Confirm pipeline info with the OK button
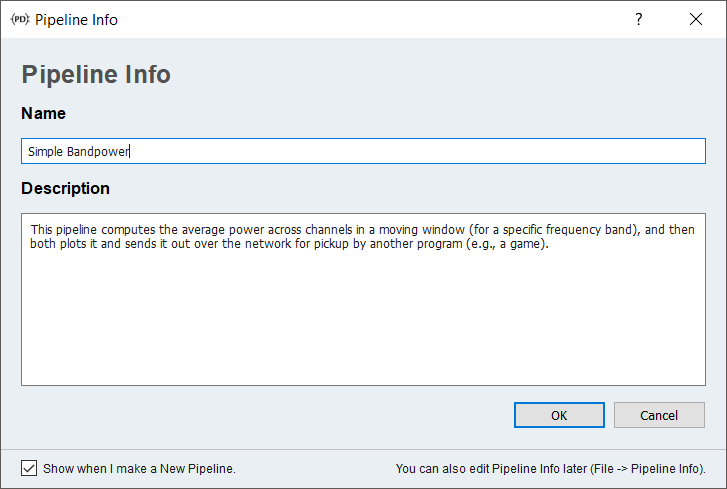The height and width of the screenshot is (489, 727). 559,415
